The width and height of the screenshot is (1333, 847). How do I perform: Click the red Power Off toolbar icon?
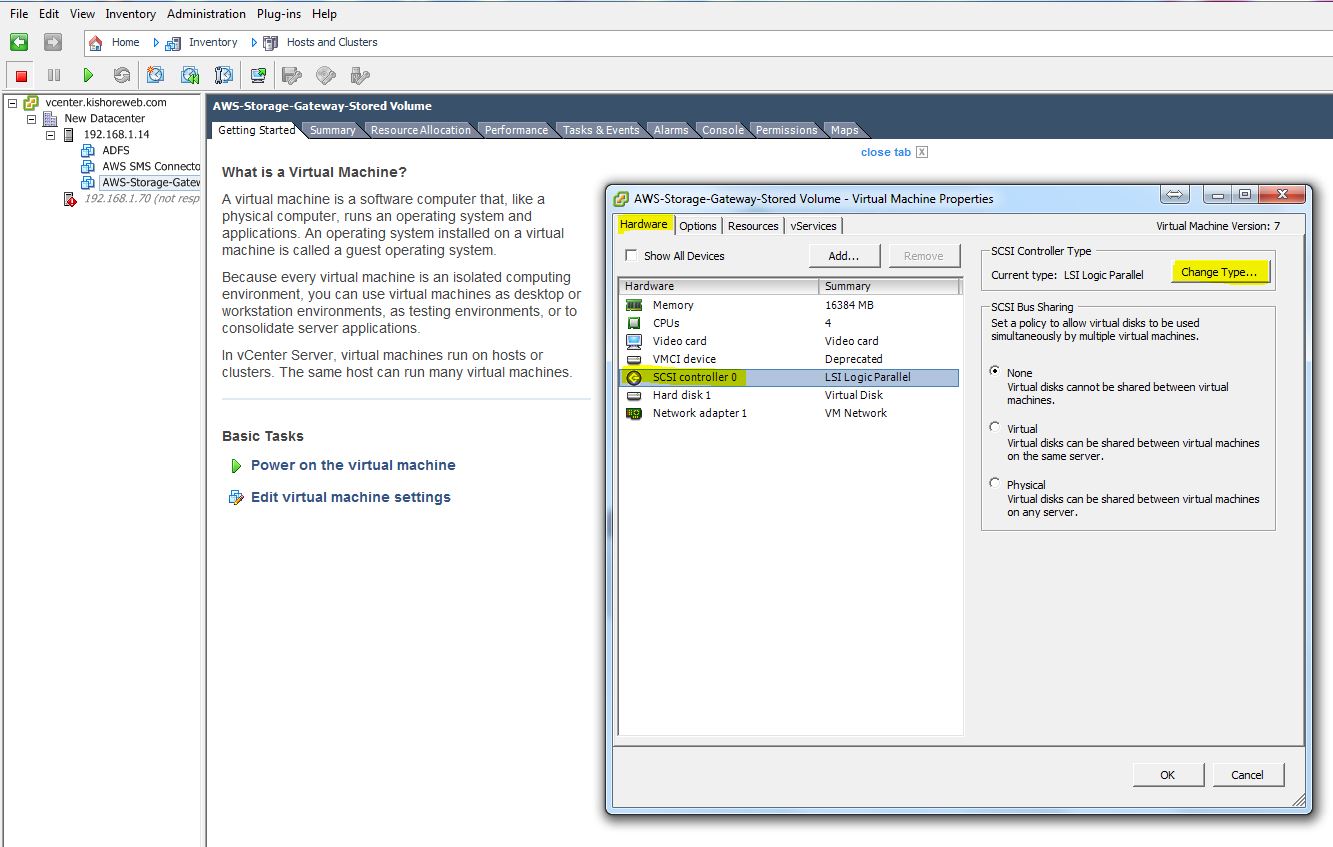[x=21, y=75]
